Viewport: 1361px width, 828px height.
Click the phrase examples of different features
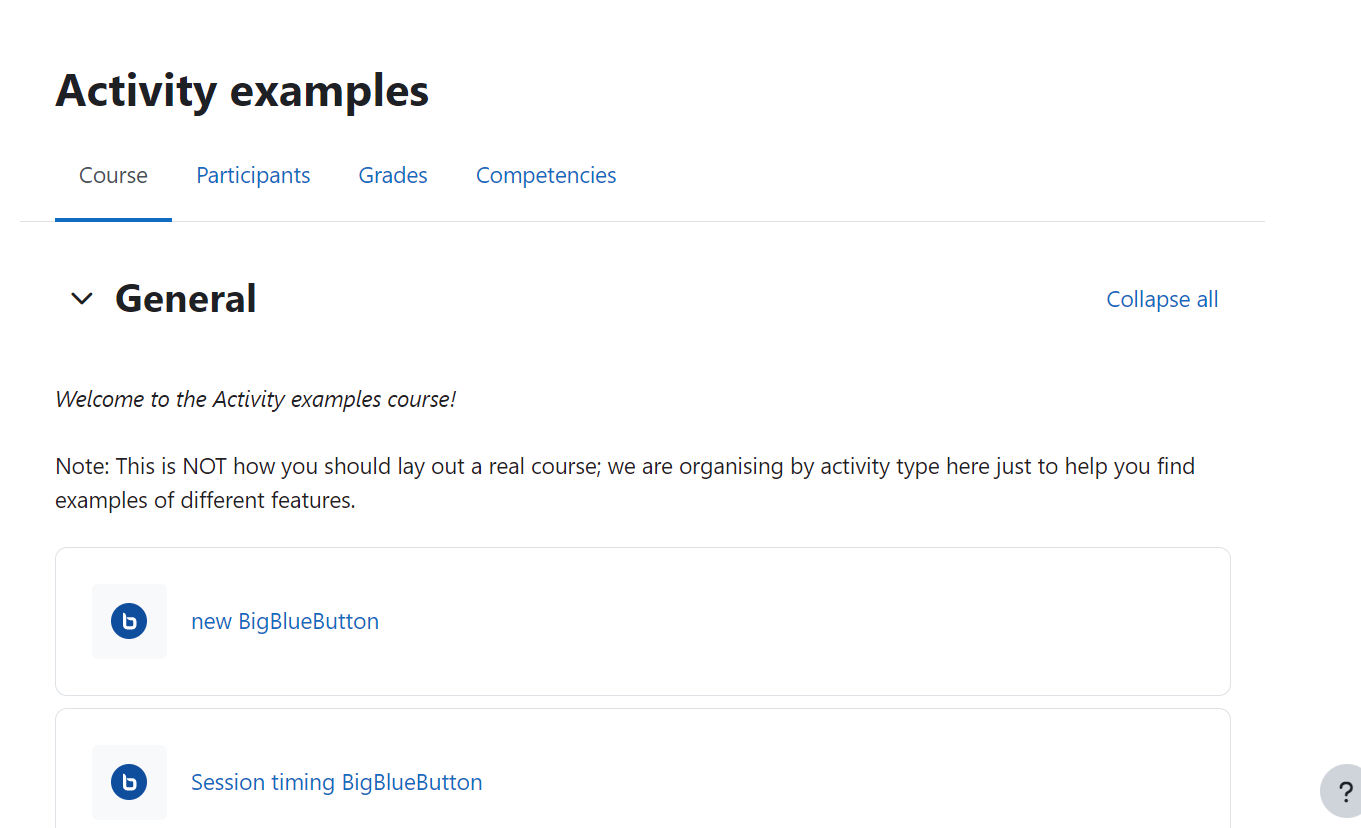205,500
